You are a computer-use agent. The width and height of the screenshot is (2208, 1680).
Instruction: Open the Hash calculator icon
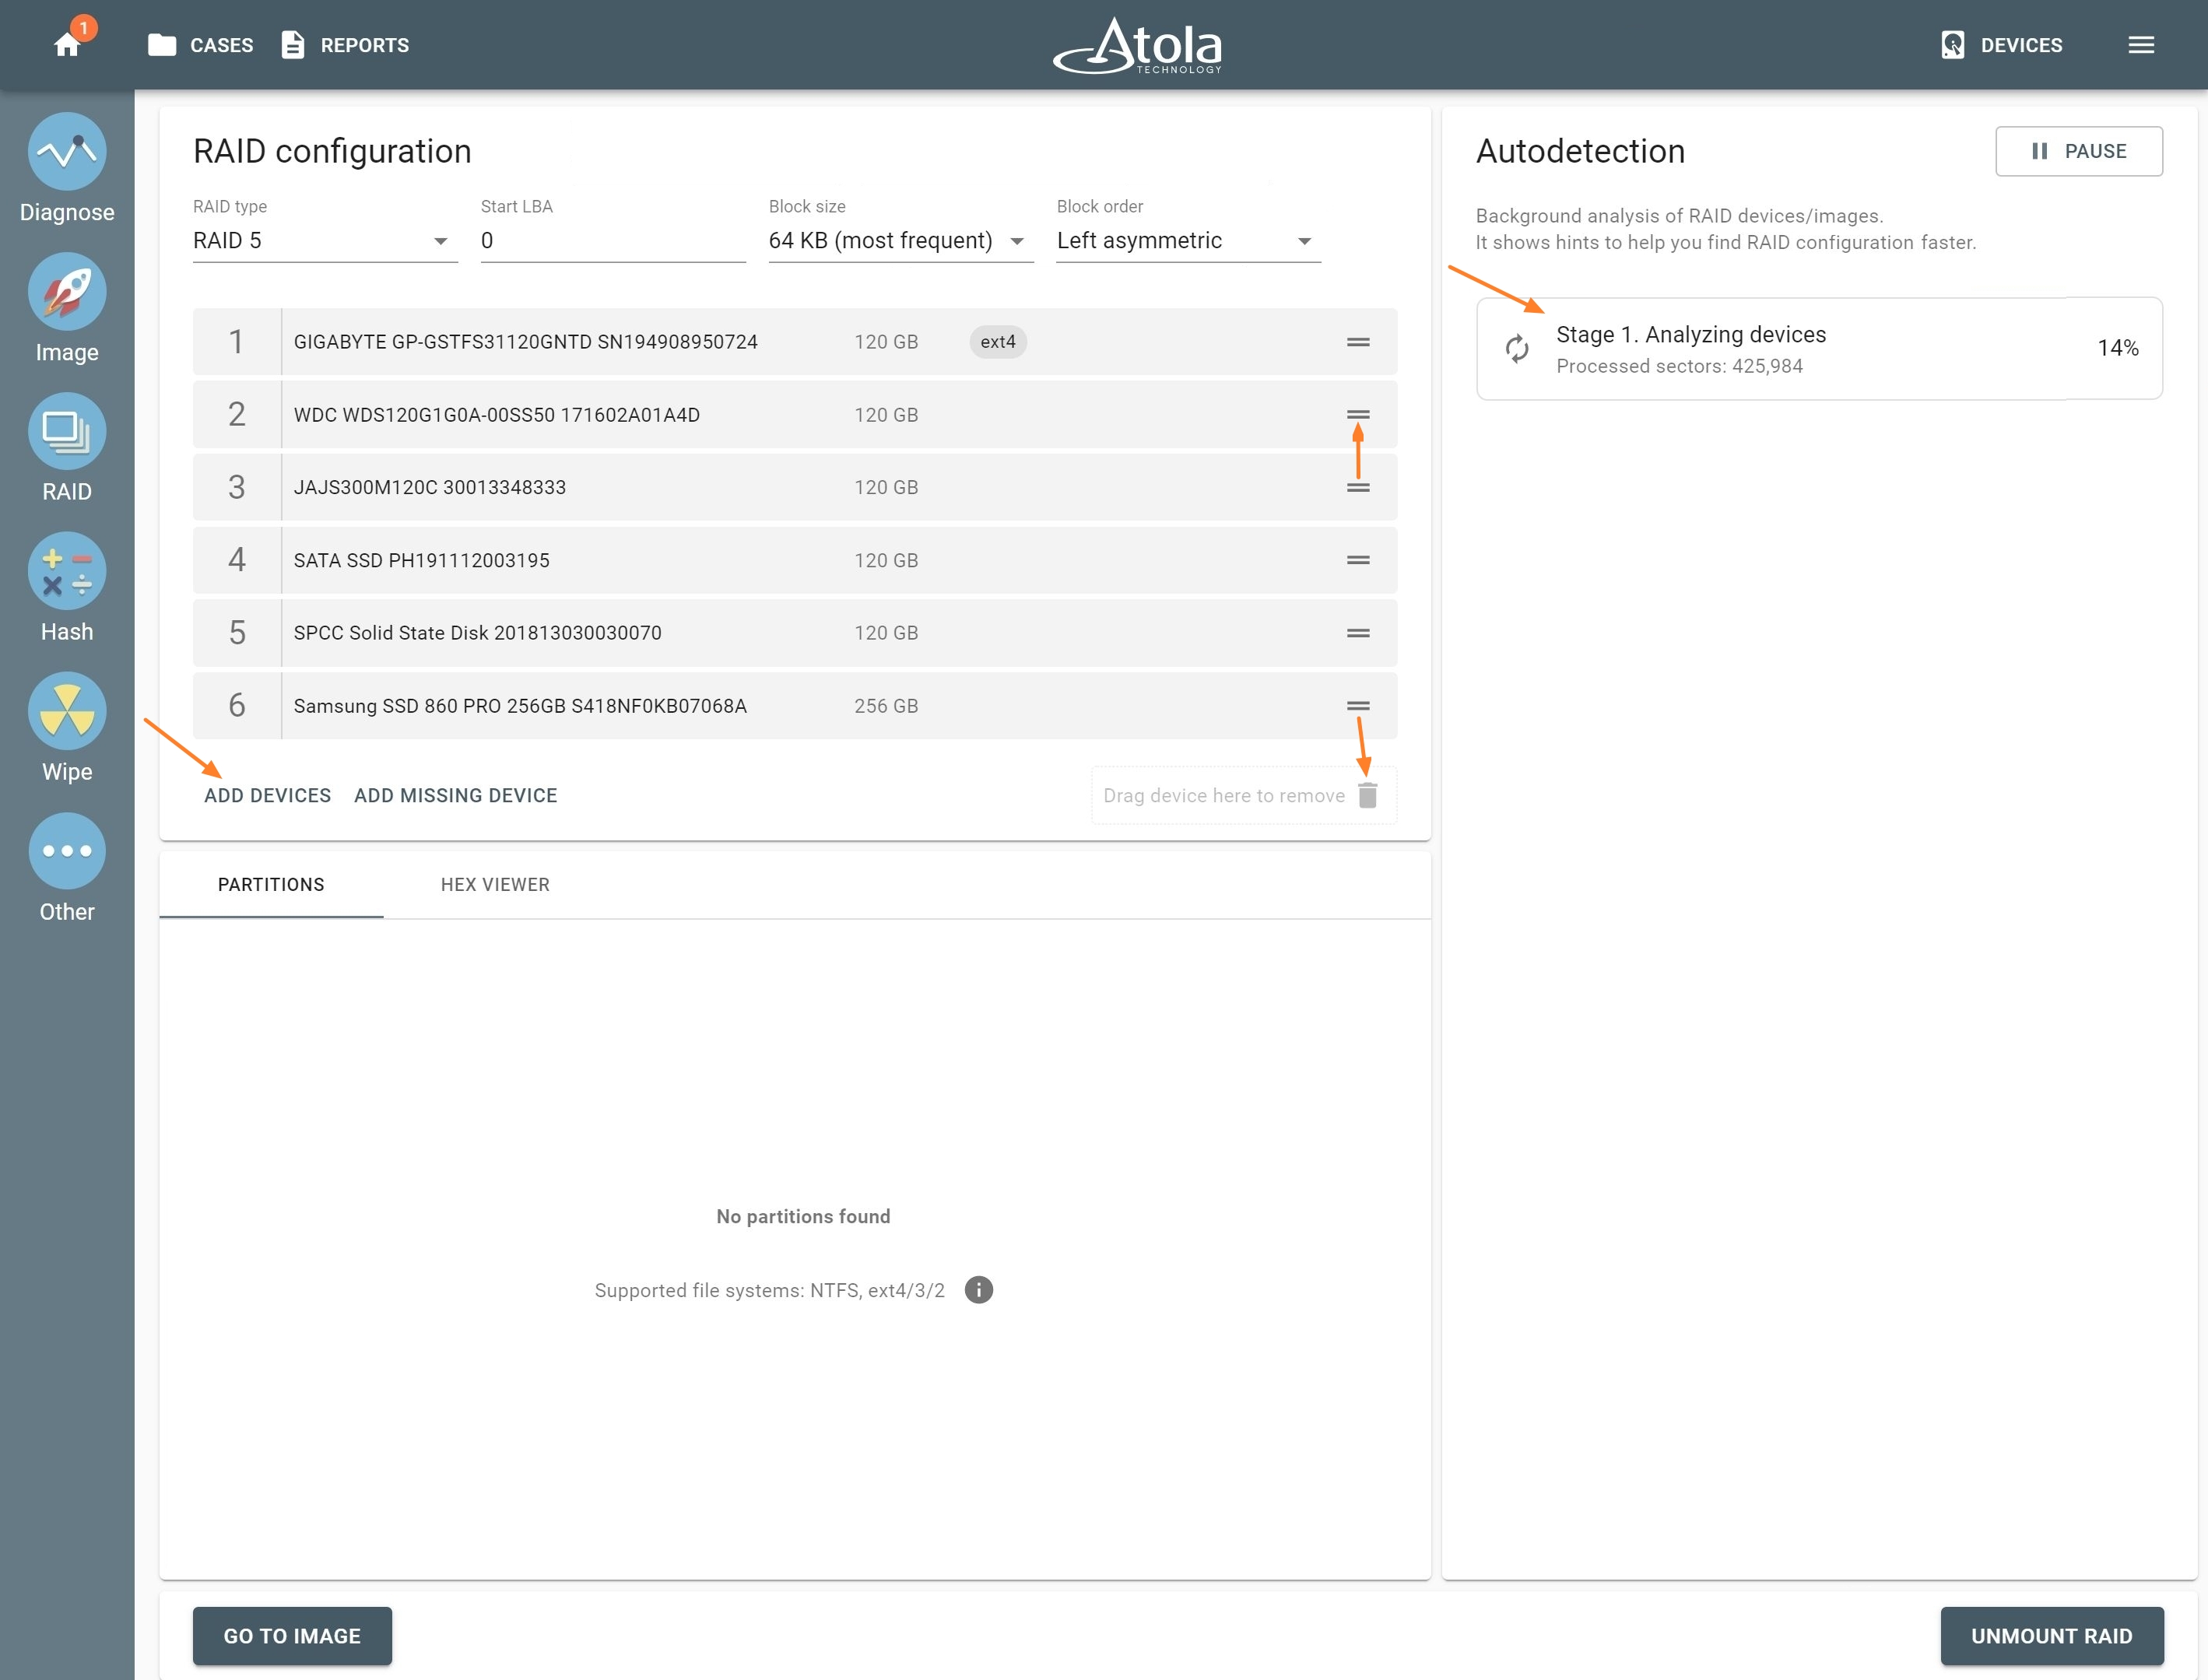point(67,572)
